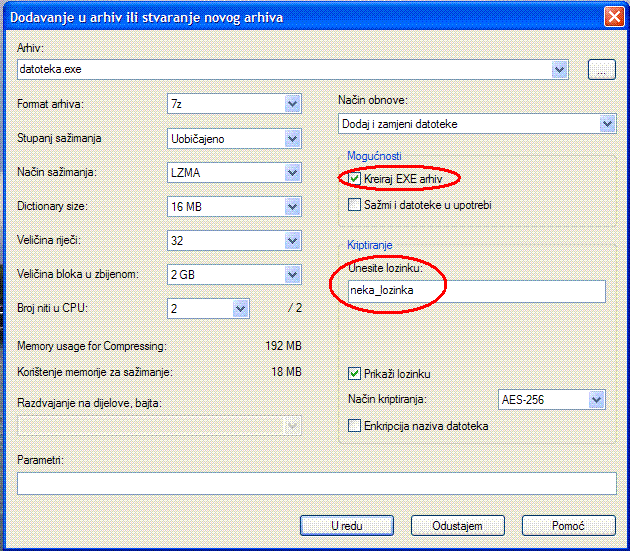This screenshot has height=558, width=630.
Task: Click the password field Unesite lozinku
Action: [x=475, y=290]
